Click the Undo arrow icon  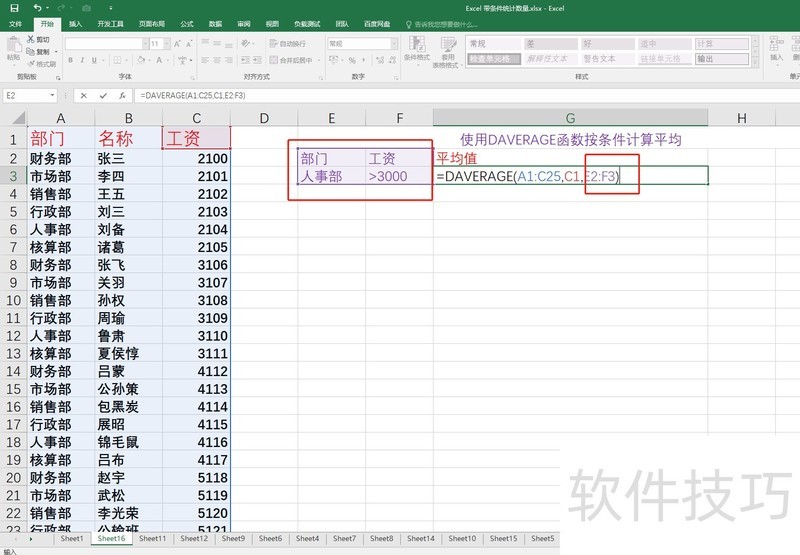coord(37,8)
